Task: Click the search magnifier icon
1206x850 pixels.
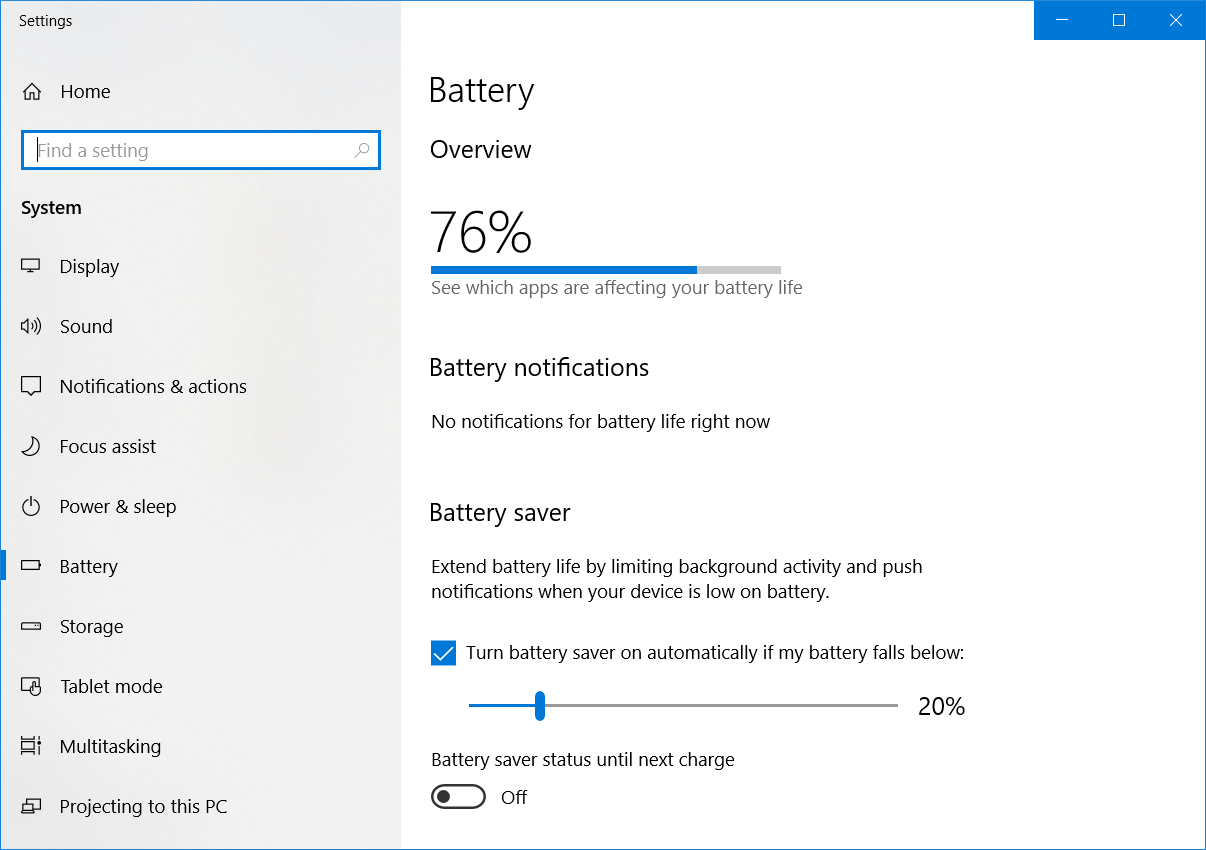Action: click(362, 151)
